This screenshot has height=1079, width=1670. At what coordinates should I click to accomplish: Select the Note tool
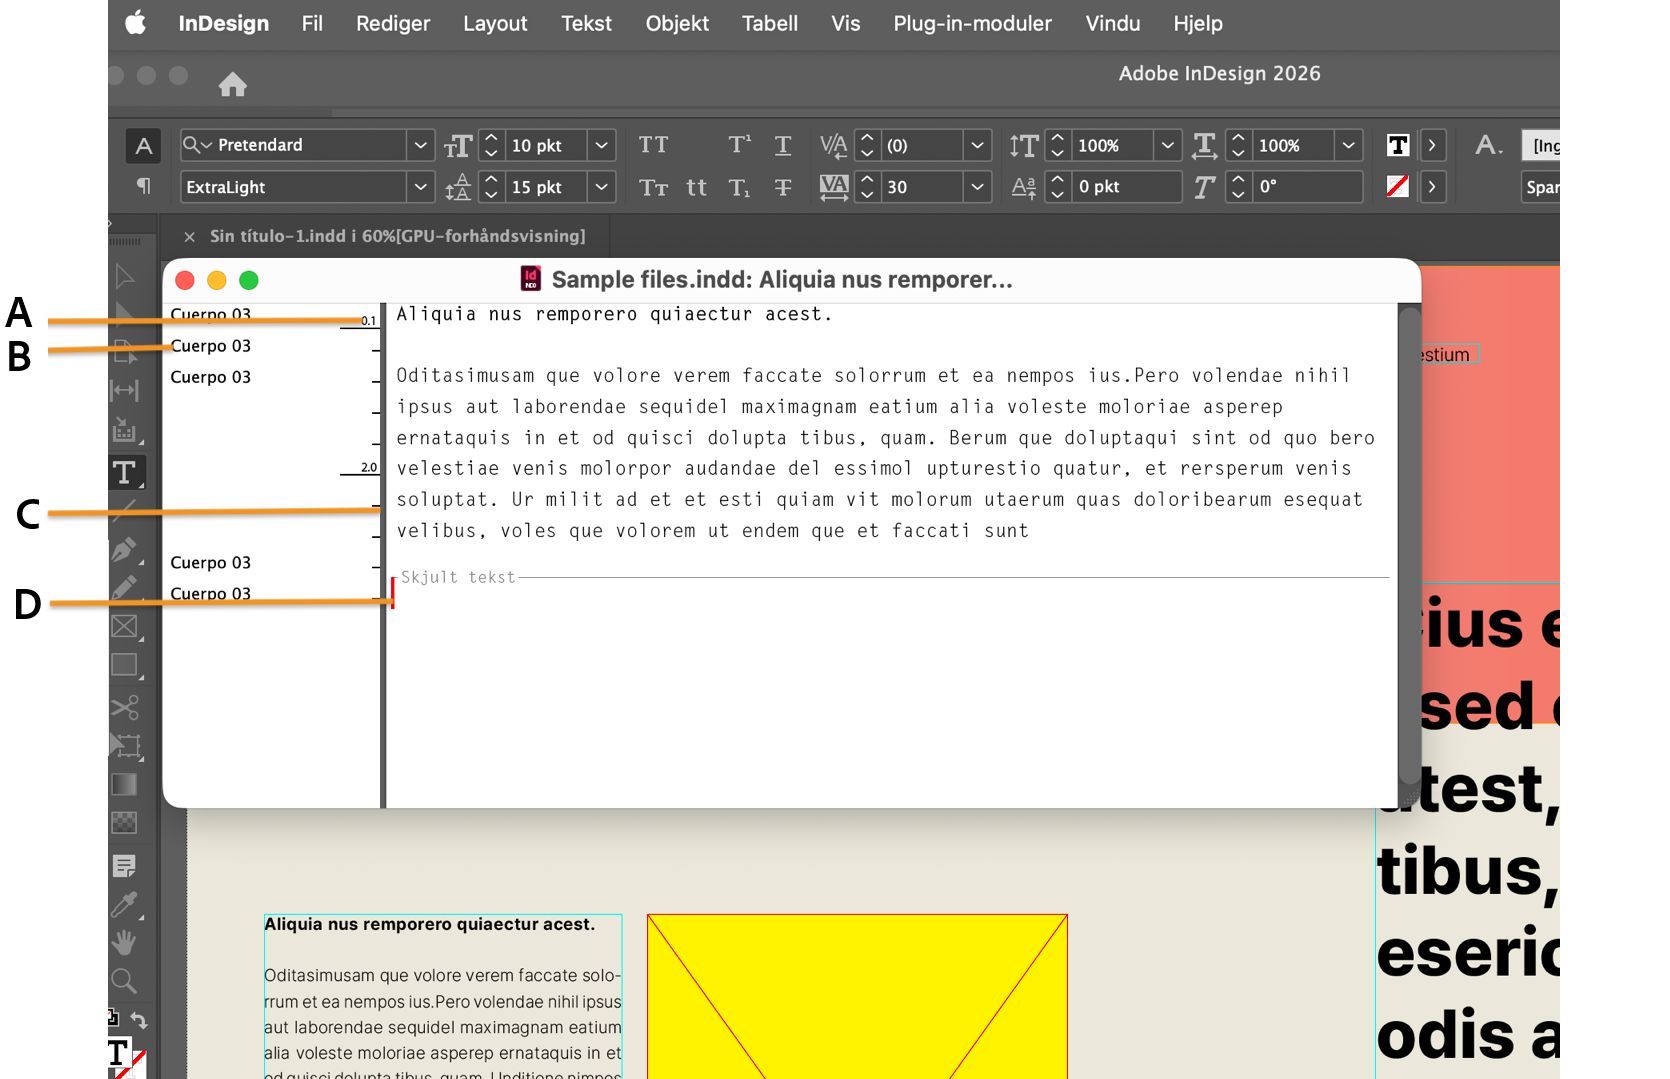125,866
